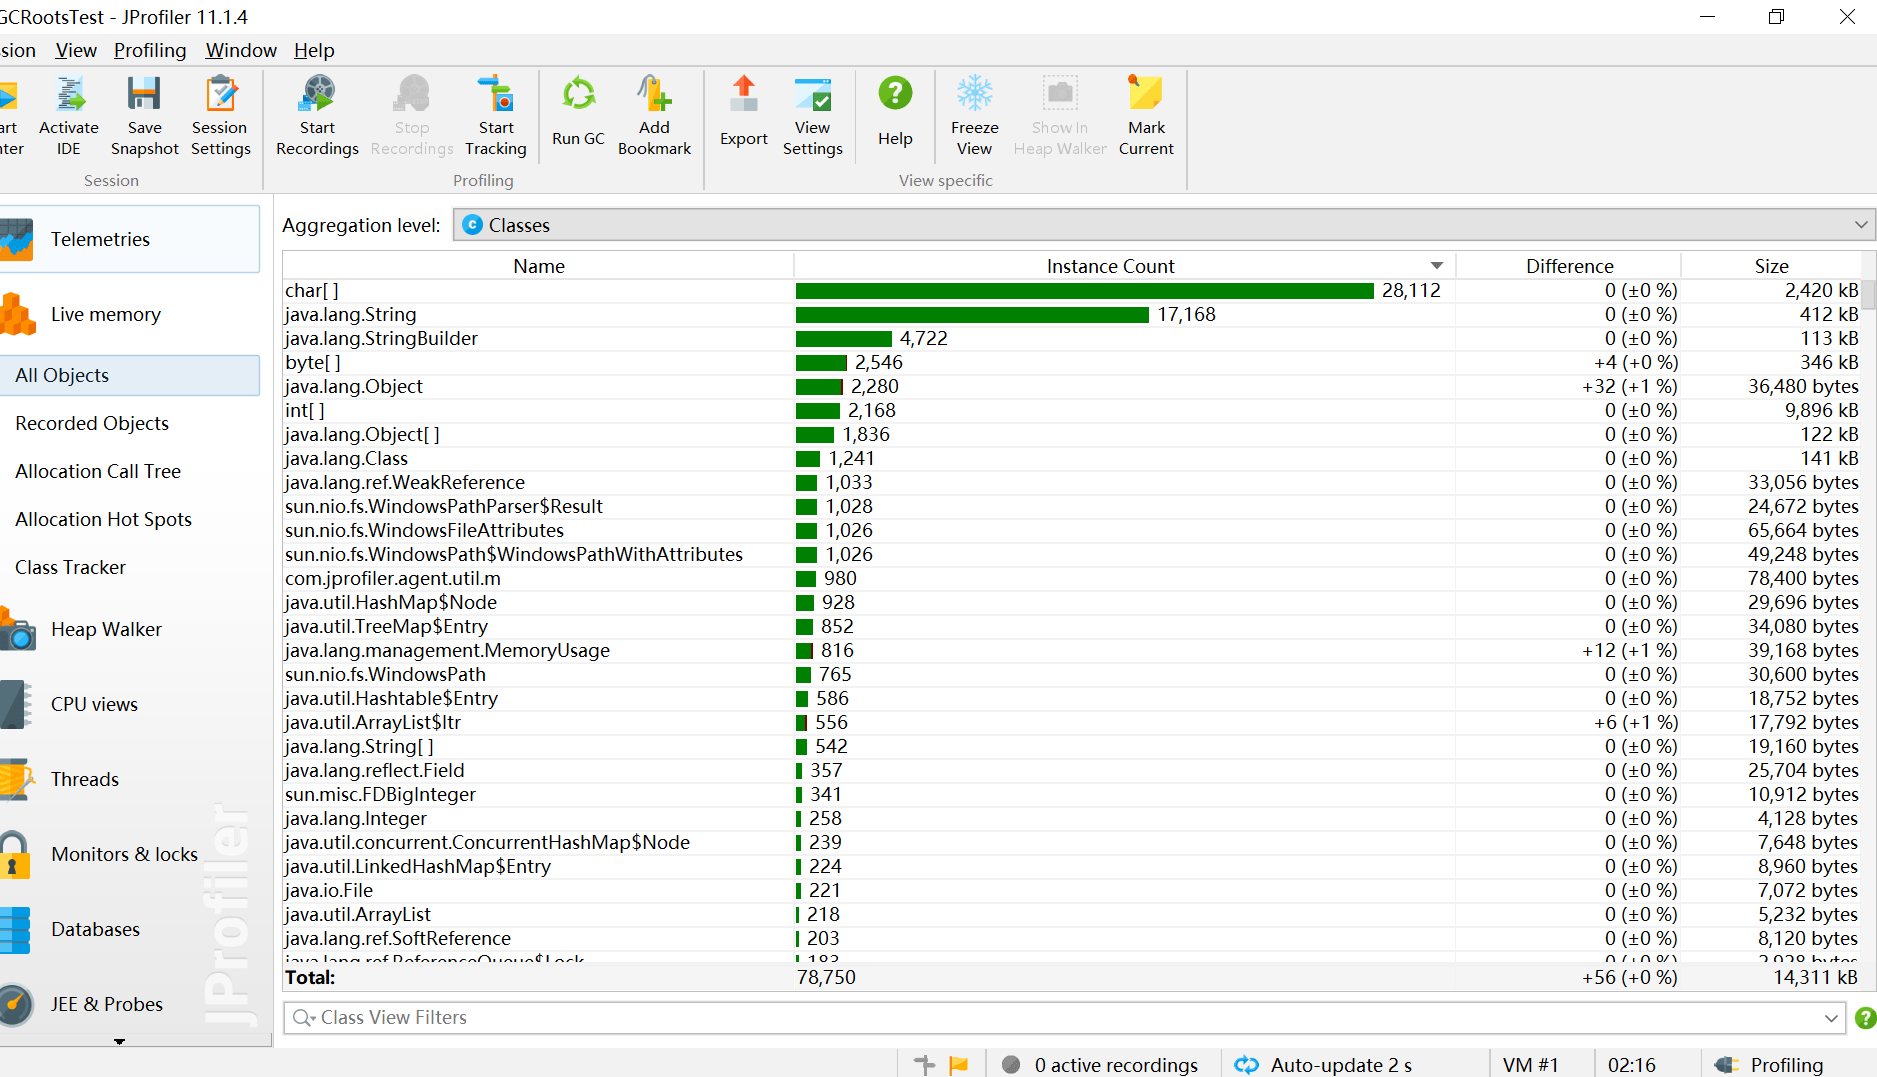Open the Window menu

pos(240,50)
